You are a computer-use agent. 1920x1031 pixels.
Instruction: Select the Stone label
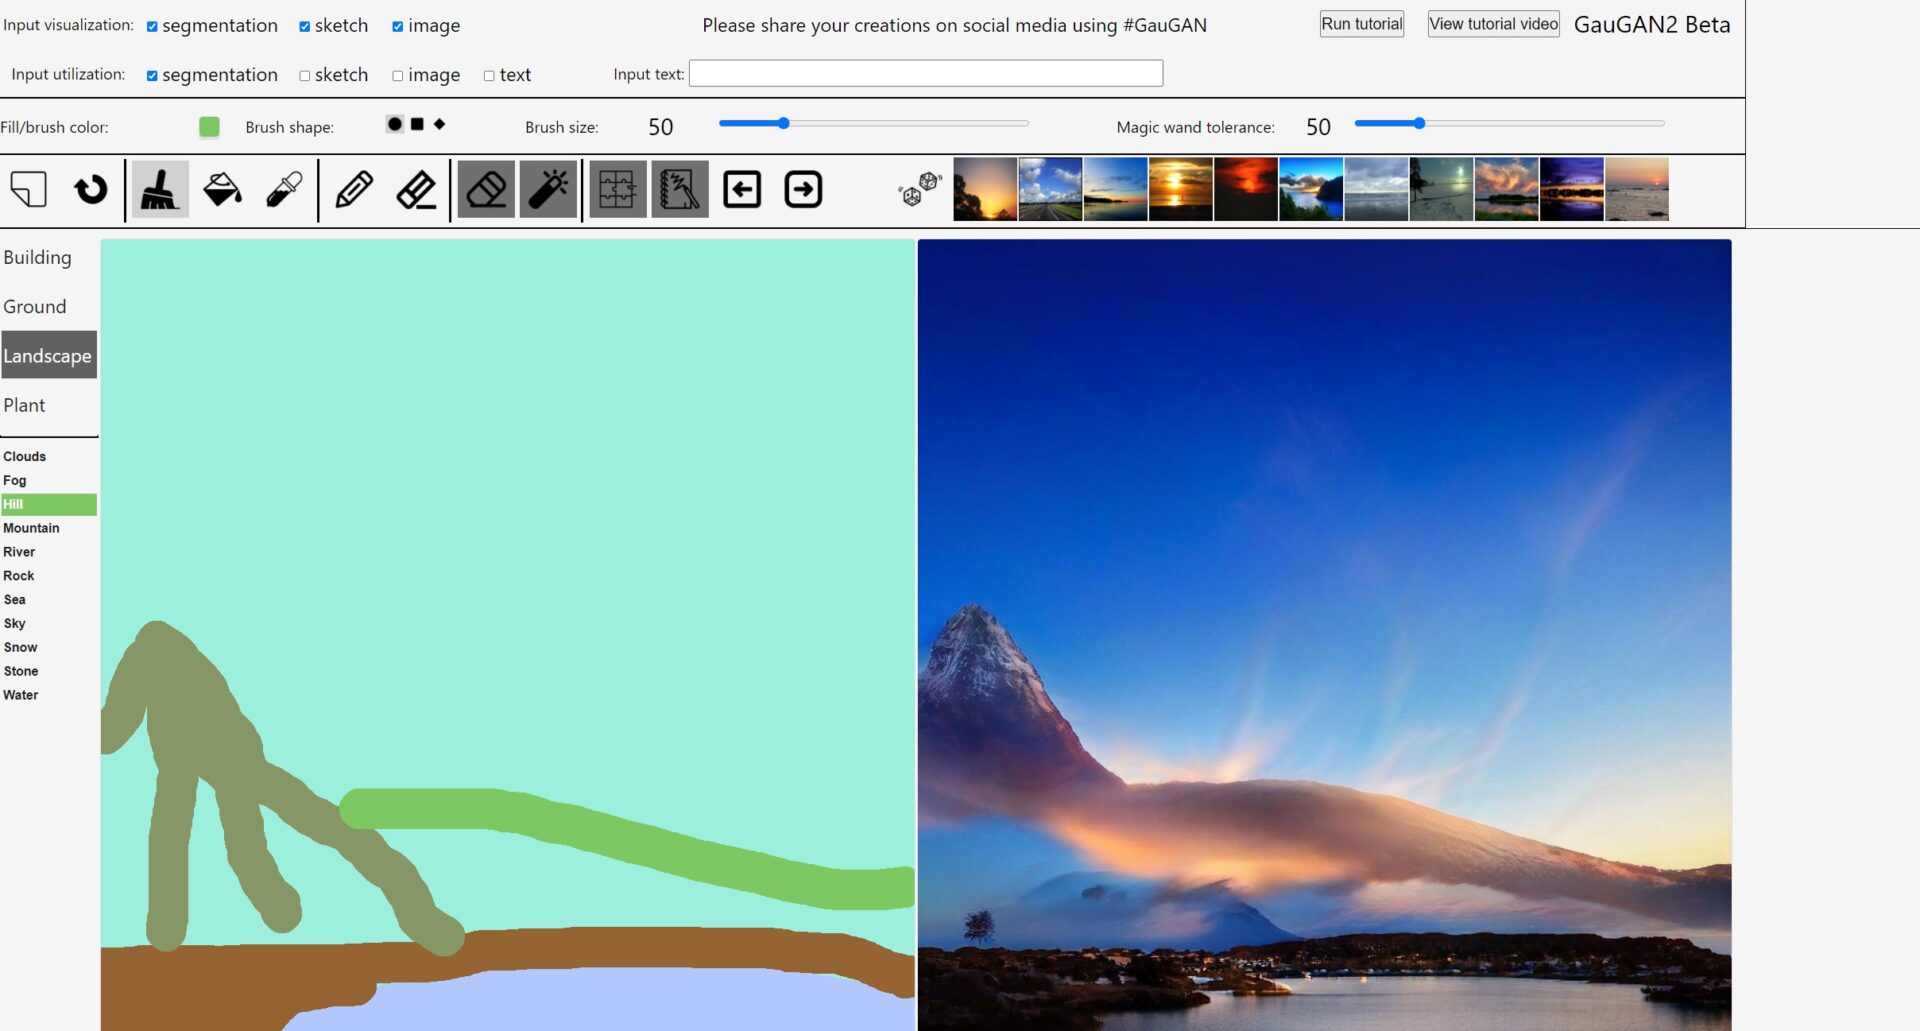[x=49, y=671]
